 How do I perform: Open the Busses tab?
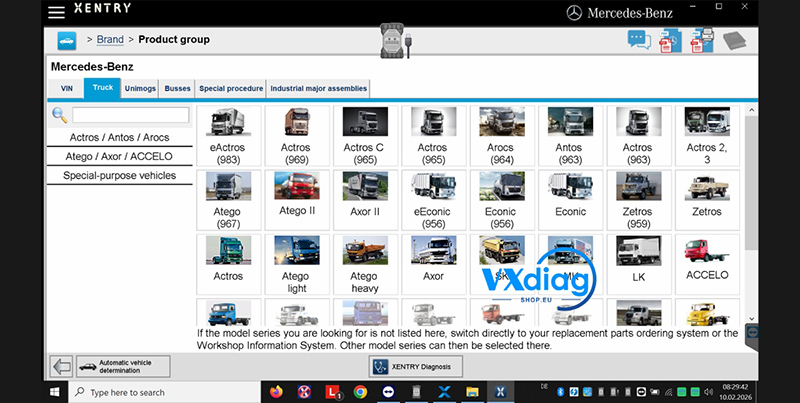point(178,89)
